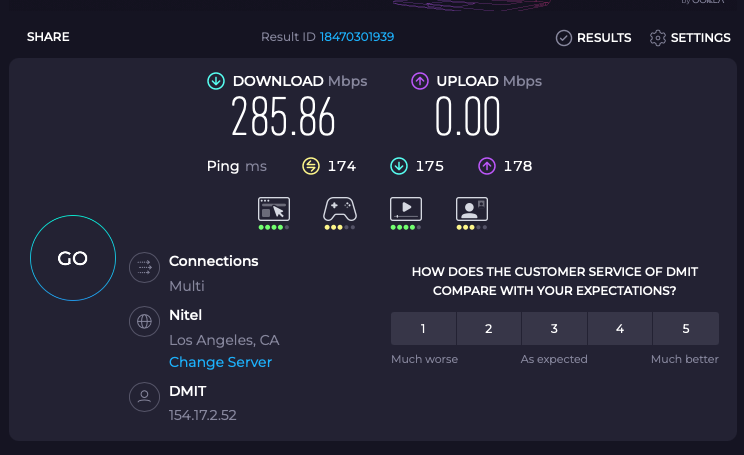Click the online gaming controller icon
Screen dimensions: 744x455
pos(340,209)
